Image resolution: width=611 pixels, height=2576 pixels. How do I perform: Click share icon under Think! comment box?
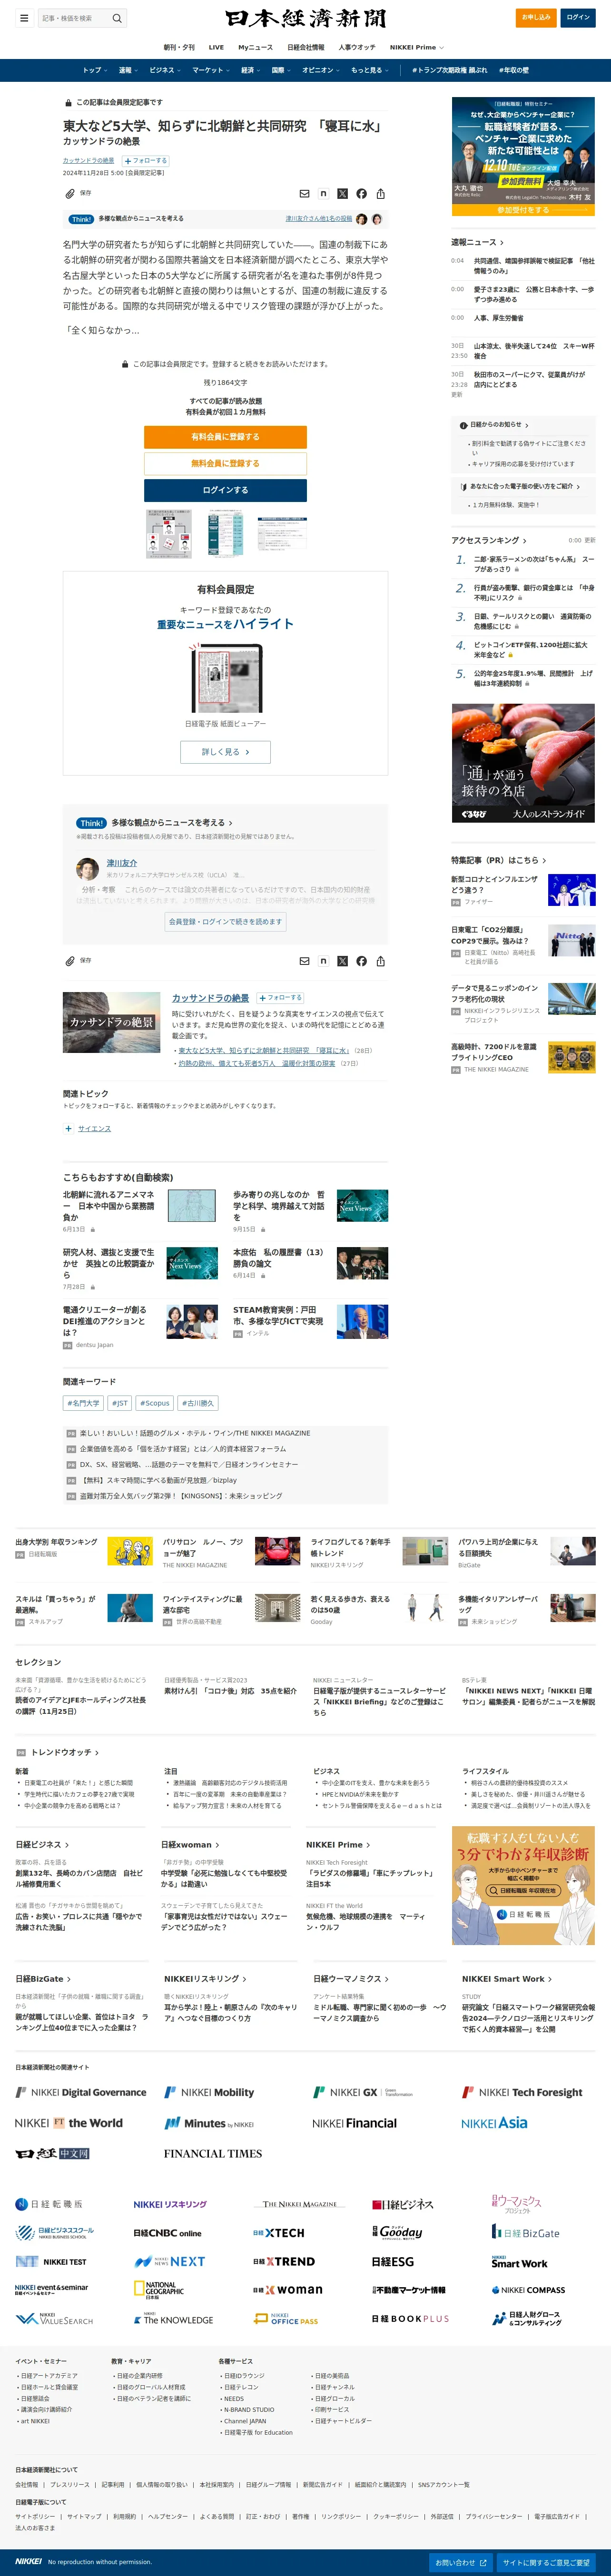380,960
